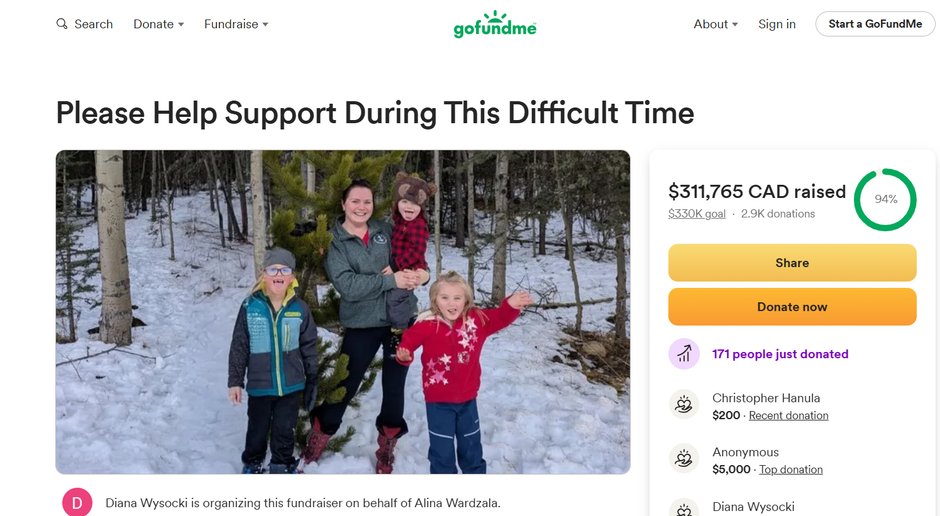Click the trending arrow donation icon
940x516 pixels.
point(684,354)
